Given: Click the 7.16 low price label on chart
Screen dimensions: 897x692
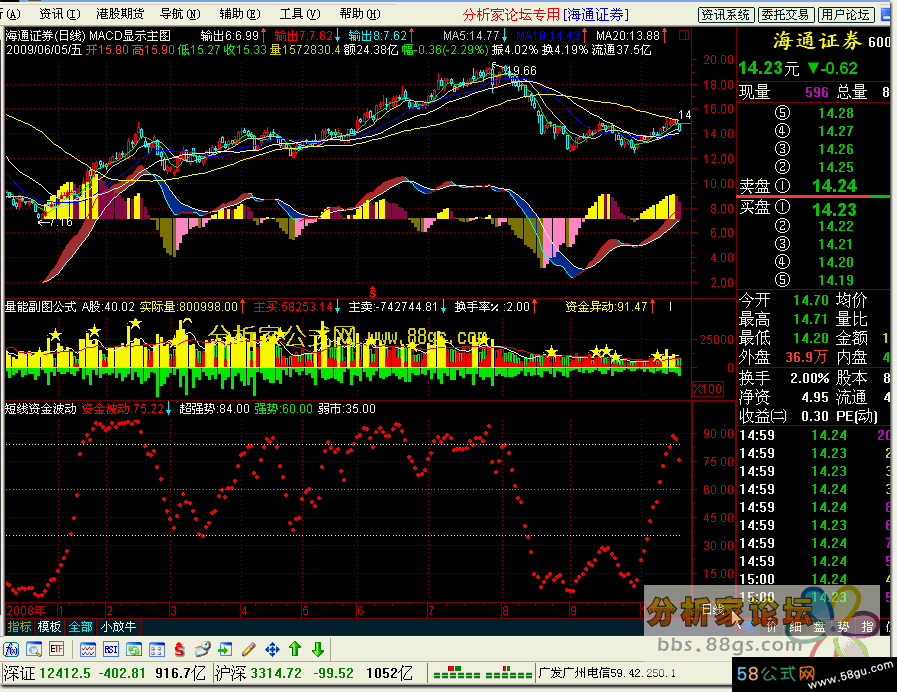Looking at the screenshot, I should pos(61,222).
